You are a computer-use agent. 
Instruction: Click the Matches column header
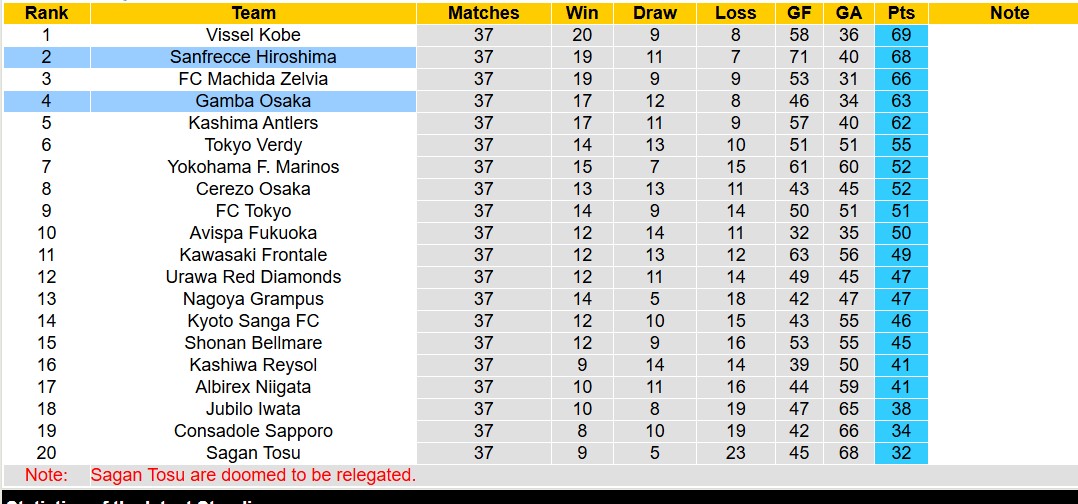point(483,13)
